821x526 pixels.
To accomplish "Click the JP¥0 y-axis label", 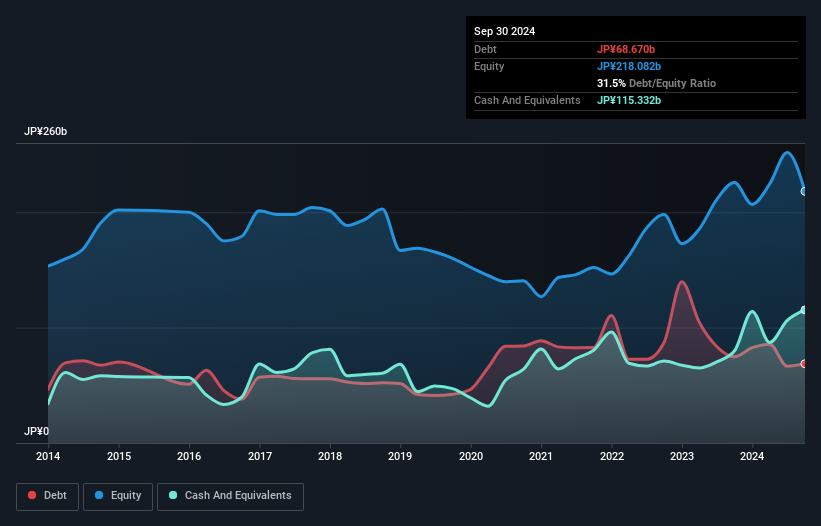I will (x=36, y=431).
